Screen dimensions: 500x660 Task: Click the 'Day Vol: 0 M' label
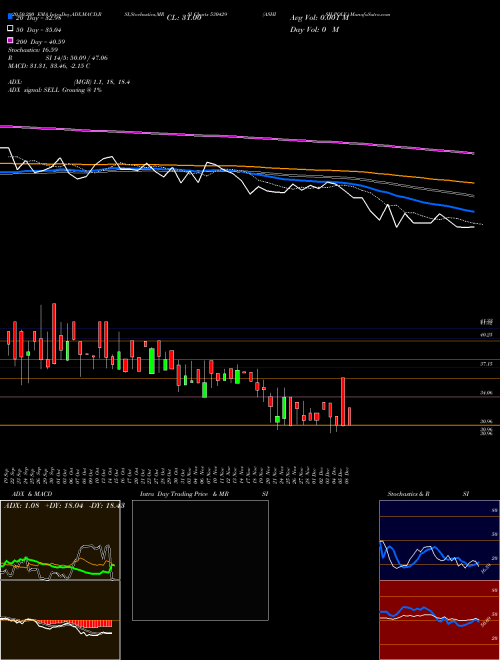click(314, 29)
